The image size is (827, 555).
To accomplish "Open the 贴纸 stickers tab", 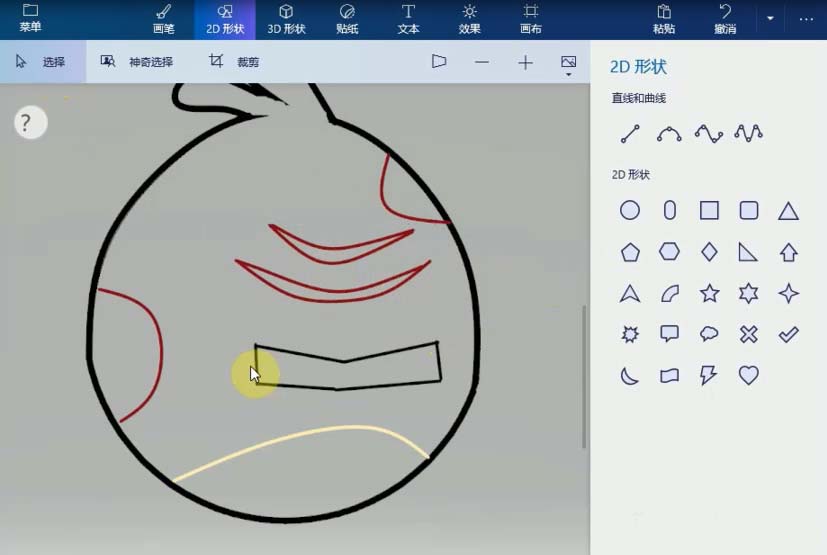I will (x=347, y=20).
